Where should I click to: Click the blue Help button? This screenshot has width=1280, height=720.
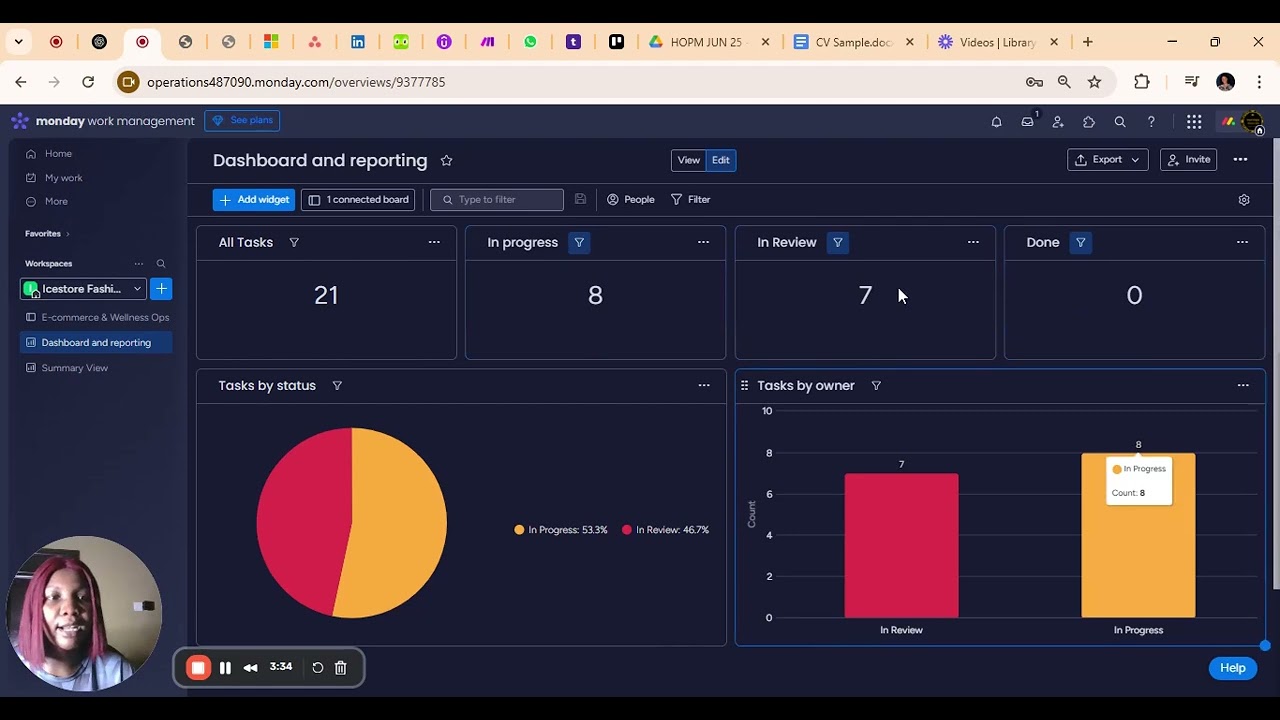click(x=1233, y=668)
